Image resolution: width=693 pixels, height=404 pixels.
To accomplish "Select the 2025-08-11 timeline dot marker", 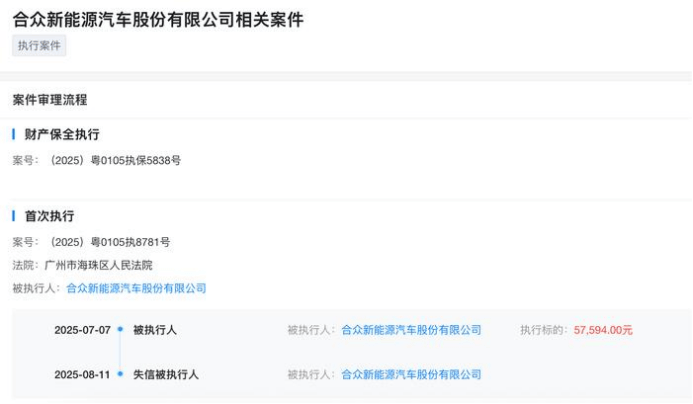I will (x=120, y=374).
